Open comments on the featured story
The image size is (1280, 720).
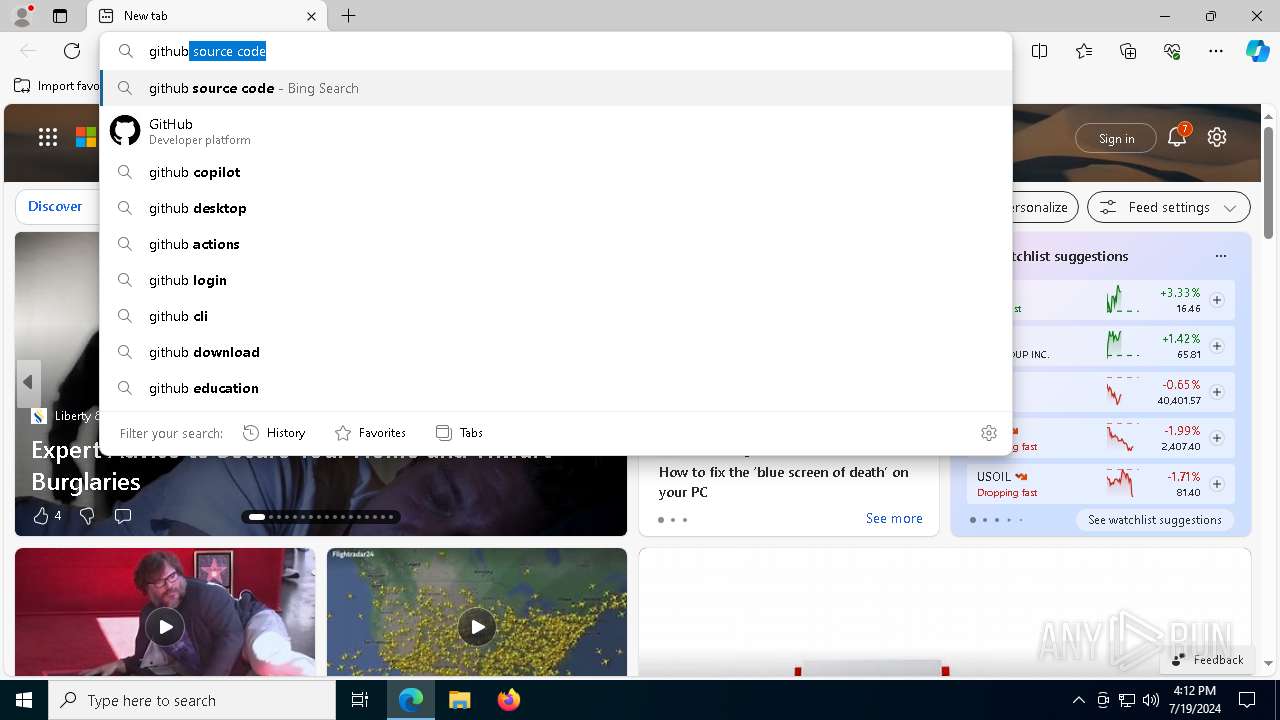(x=123, y=516)
